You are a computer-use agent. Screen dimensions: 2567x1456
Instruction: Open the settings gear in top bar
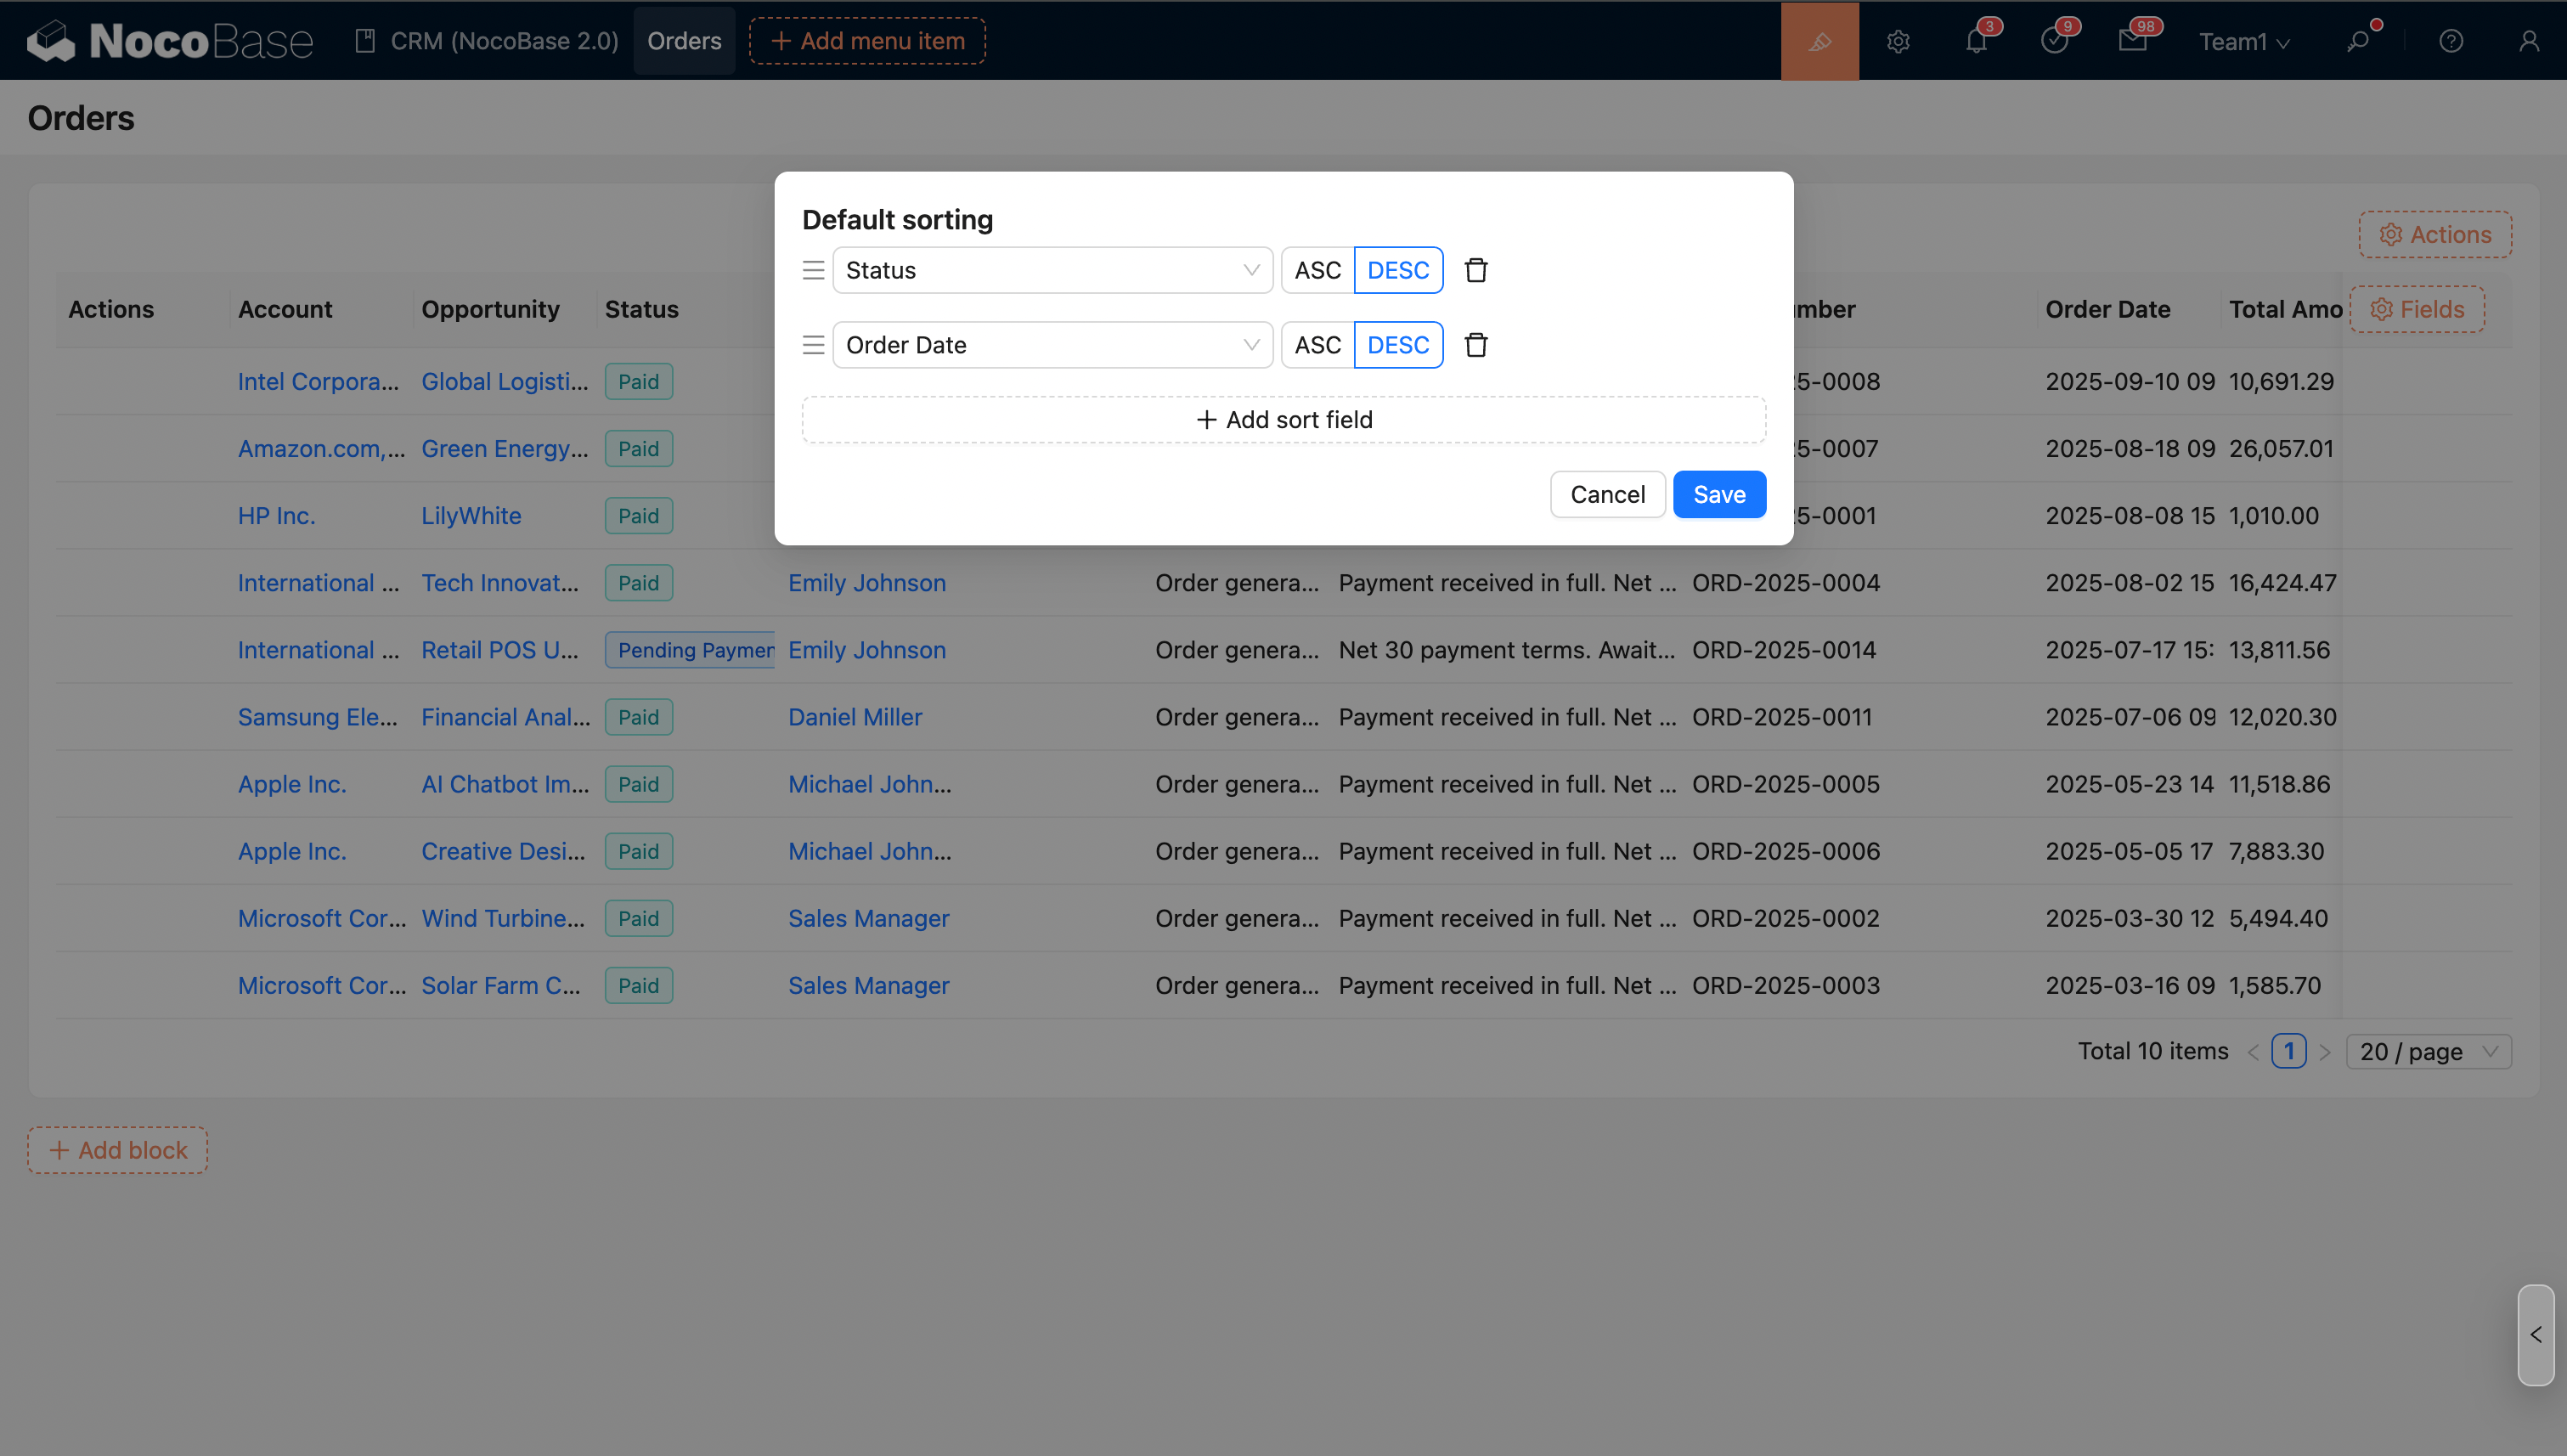pyautogui.click(x=1898, y=41)
